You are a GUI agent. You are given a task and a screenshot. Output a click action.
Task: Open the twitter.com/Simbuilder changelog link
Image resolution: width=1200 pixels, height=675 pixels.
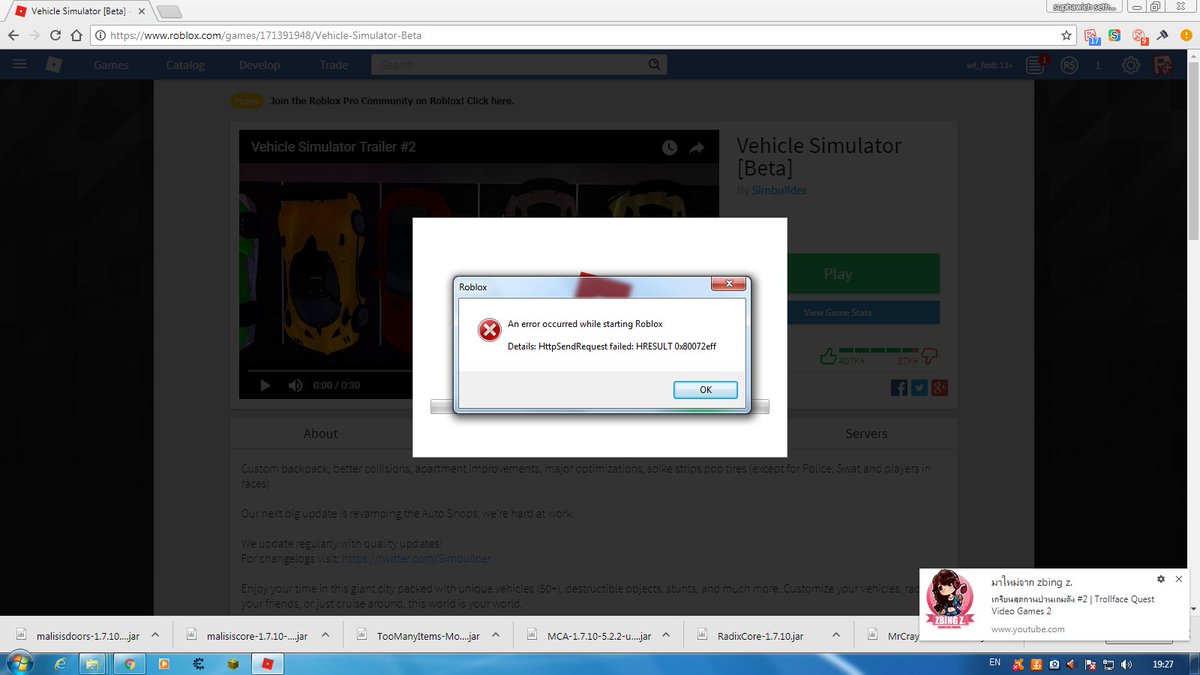point(416,558)
